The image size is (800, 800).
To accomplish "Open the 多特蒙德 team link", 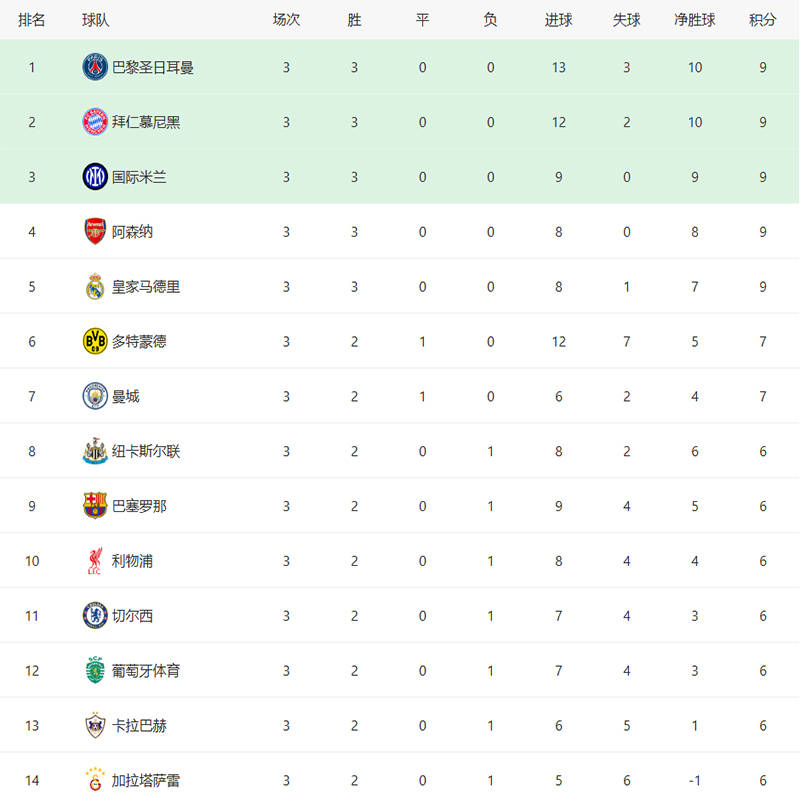I will pos(139,342).
